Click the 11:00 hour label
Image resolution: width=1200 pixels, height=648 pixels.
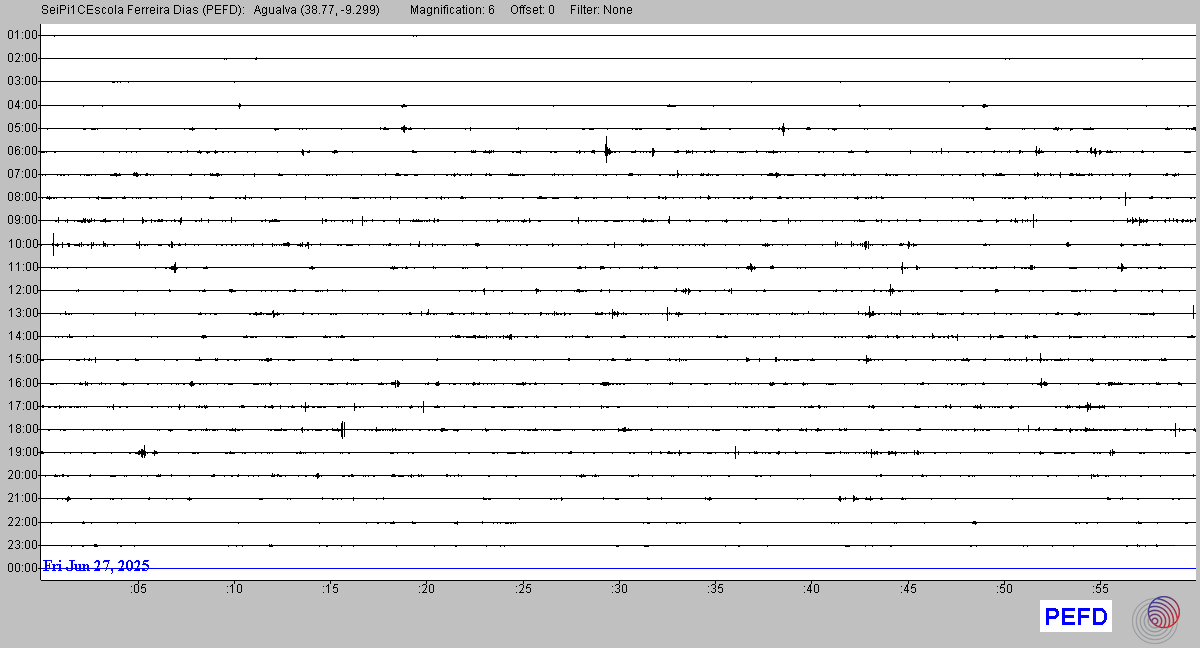pyautogui.click(x=22, y=267)
